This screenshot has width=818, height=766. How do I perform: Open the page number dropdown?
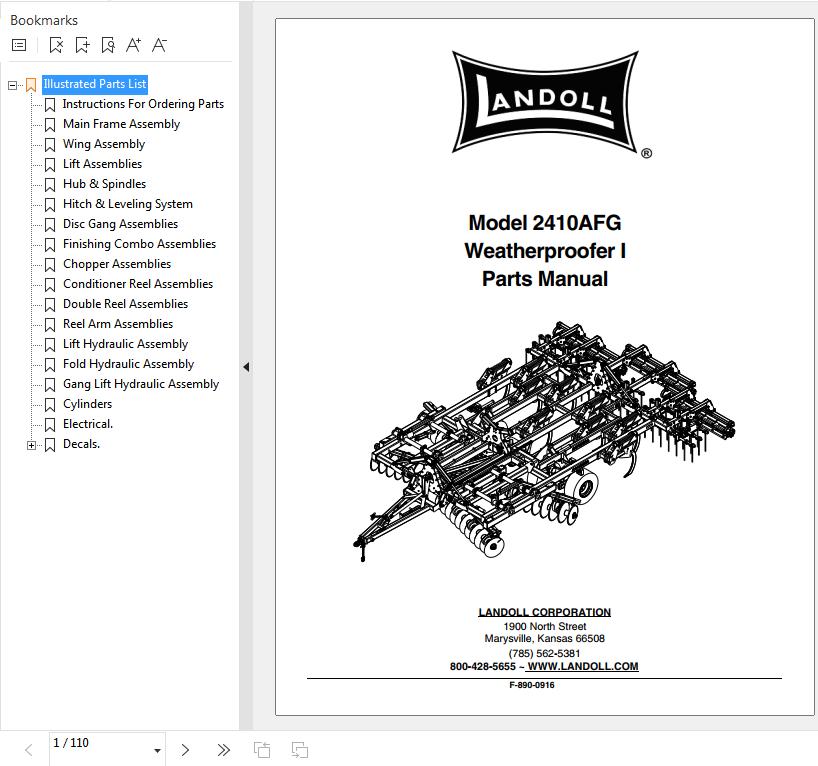coord(157,751)
